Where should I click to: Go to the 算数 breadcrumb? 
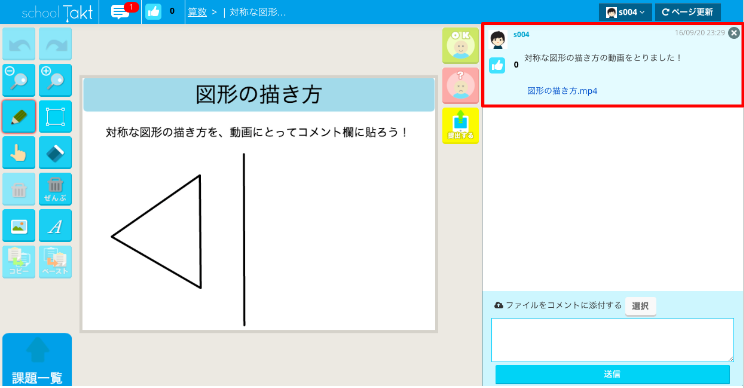tap(197, 12)
